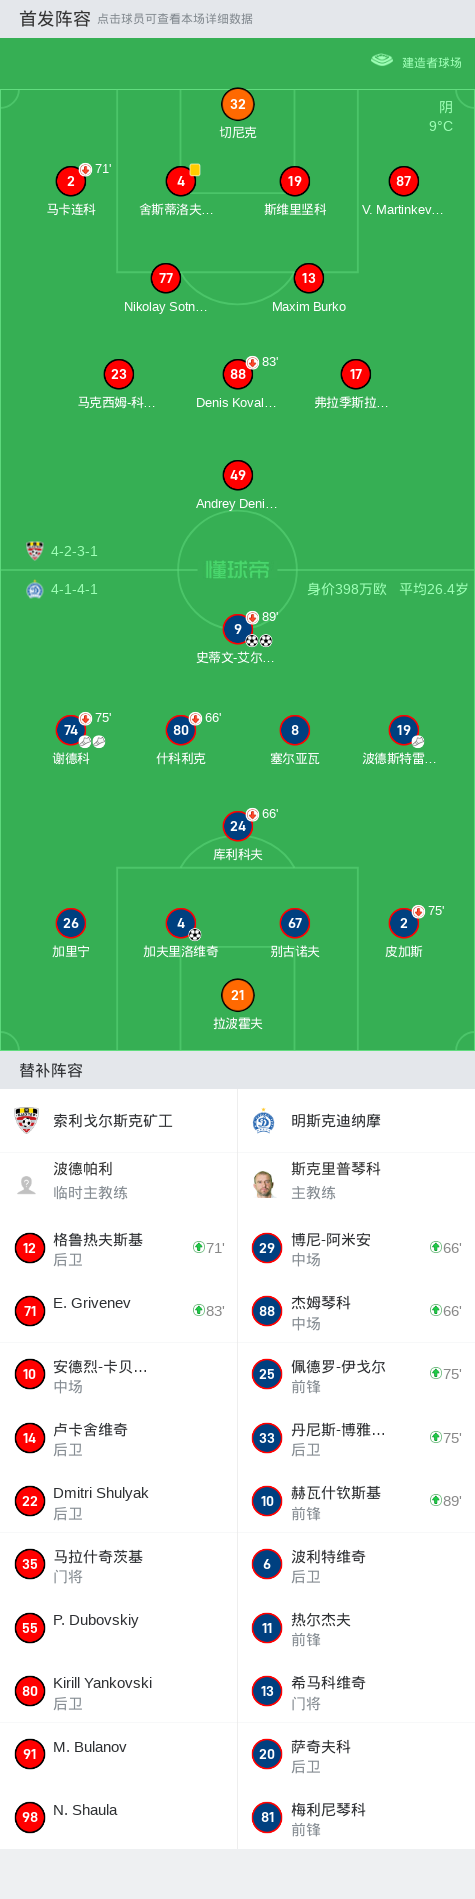Open number 24 库利科夫 details
This screenshot has width=475, height=1899.
point(238,826)
